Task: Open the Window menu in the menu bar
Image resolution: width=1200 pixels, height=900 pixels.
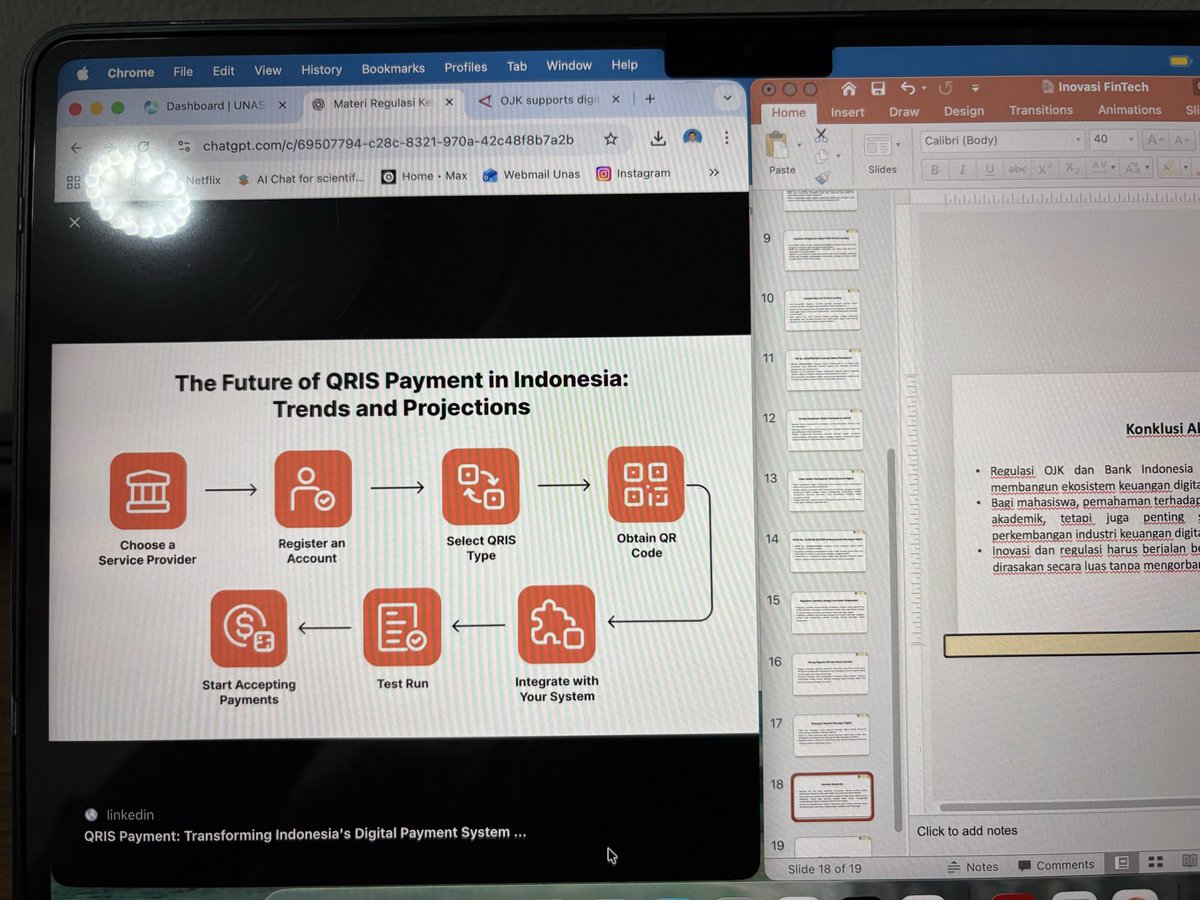Action: [x=569, y=65]
